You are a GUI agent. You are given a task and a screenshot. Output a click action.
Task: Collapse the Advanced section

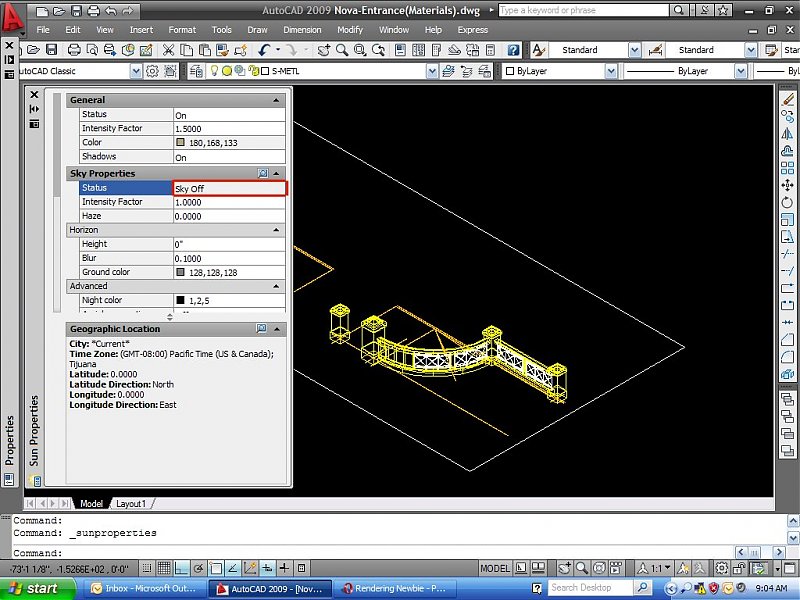tap(276, 286)
